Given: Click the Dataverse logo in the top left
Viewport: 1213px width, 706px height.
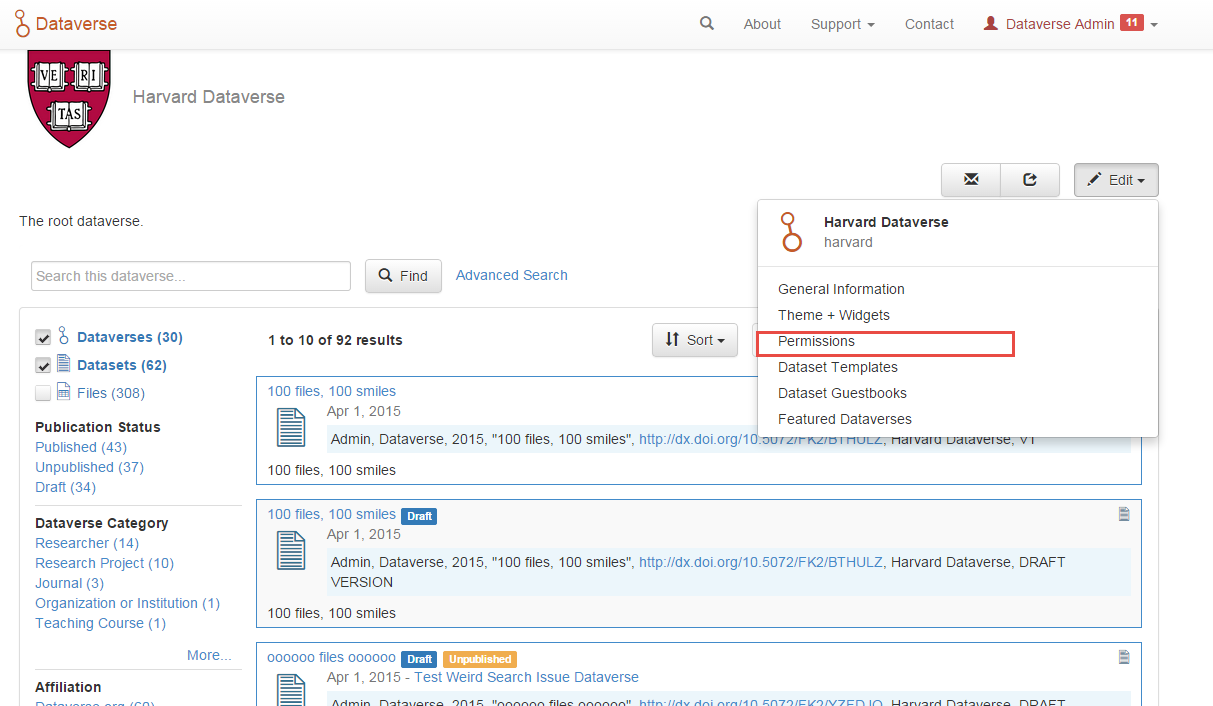Looking at the screenshot, I should coord(65,23).
